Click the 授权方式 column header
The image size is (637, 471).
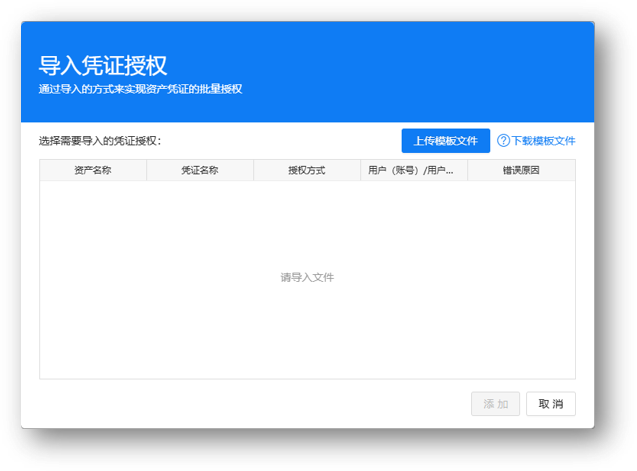pos(307,171)
